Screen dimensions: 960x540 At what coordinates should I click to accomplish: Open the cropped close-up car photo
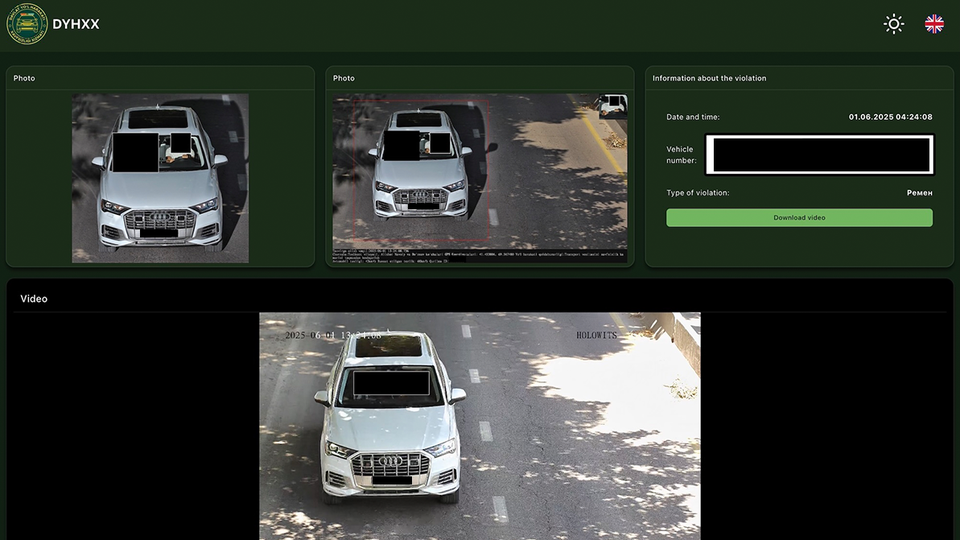(160, 178)
